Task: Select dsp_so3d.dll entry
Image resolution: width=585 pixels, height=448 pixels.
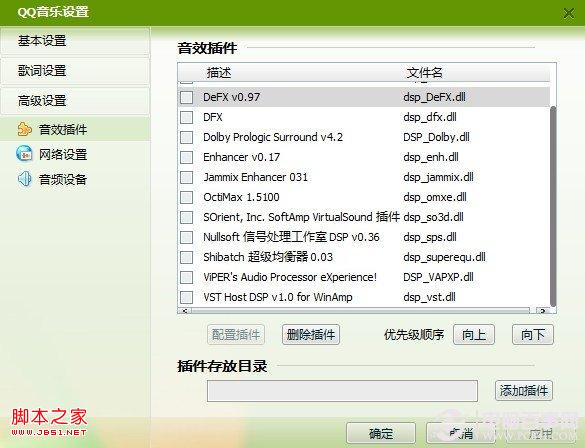Action: point(434,217)
